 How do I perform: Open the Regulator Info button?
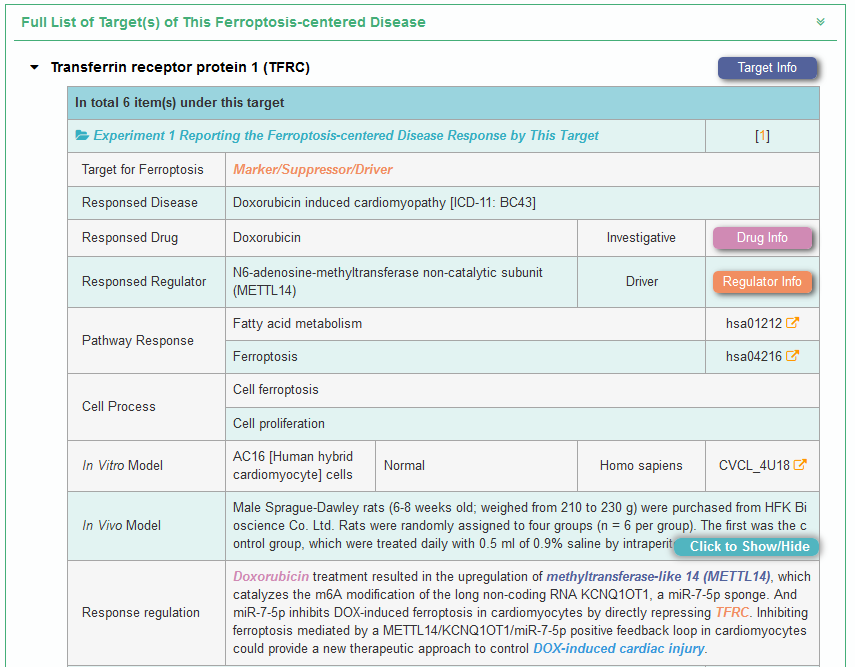[762, 282]
